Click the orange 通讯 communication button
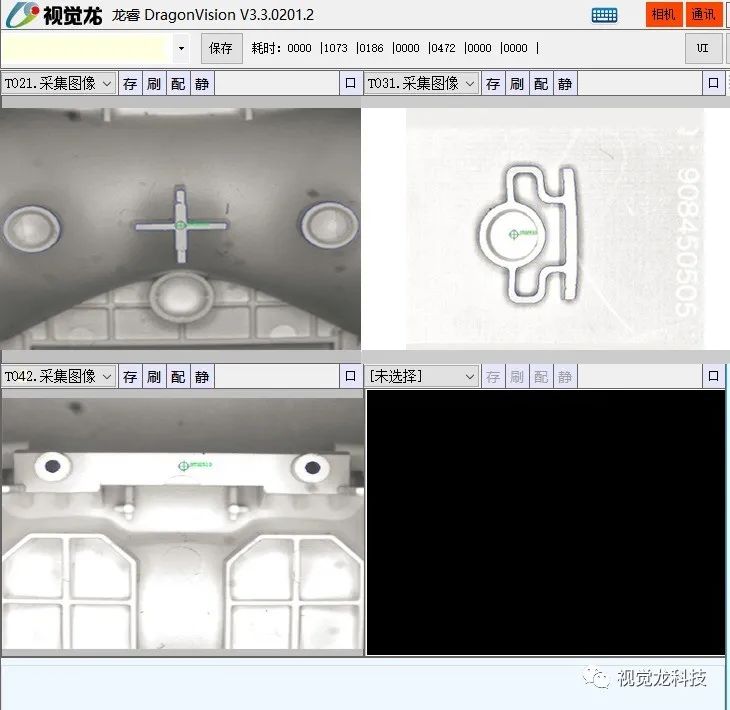 (703, 15)
